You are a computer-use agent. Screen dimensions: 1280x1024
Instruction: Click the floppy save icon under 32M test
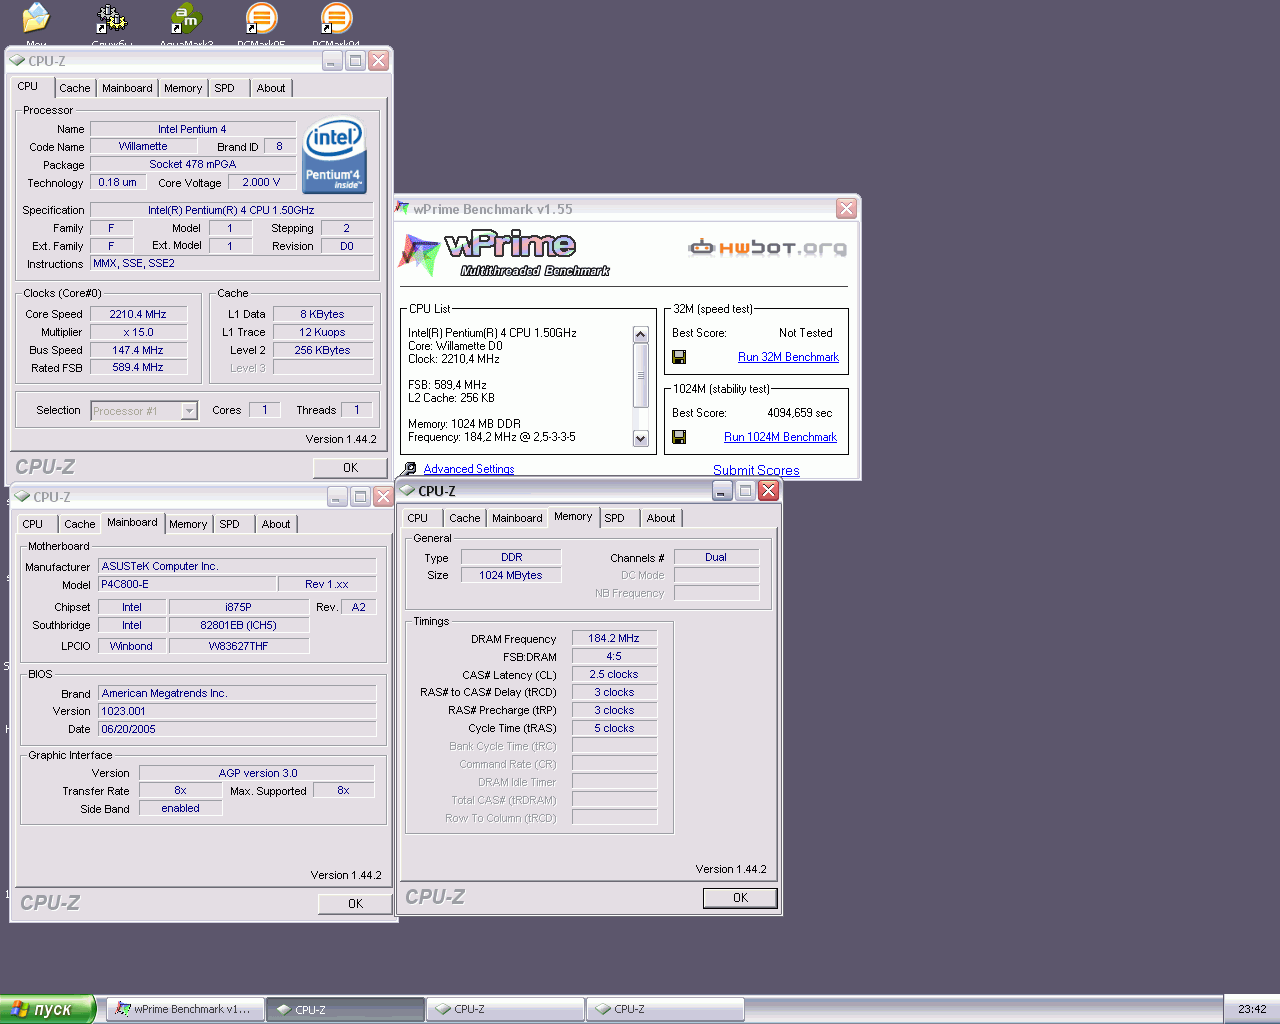679,357
